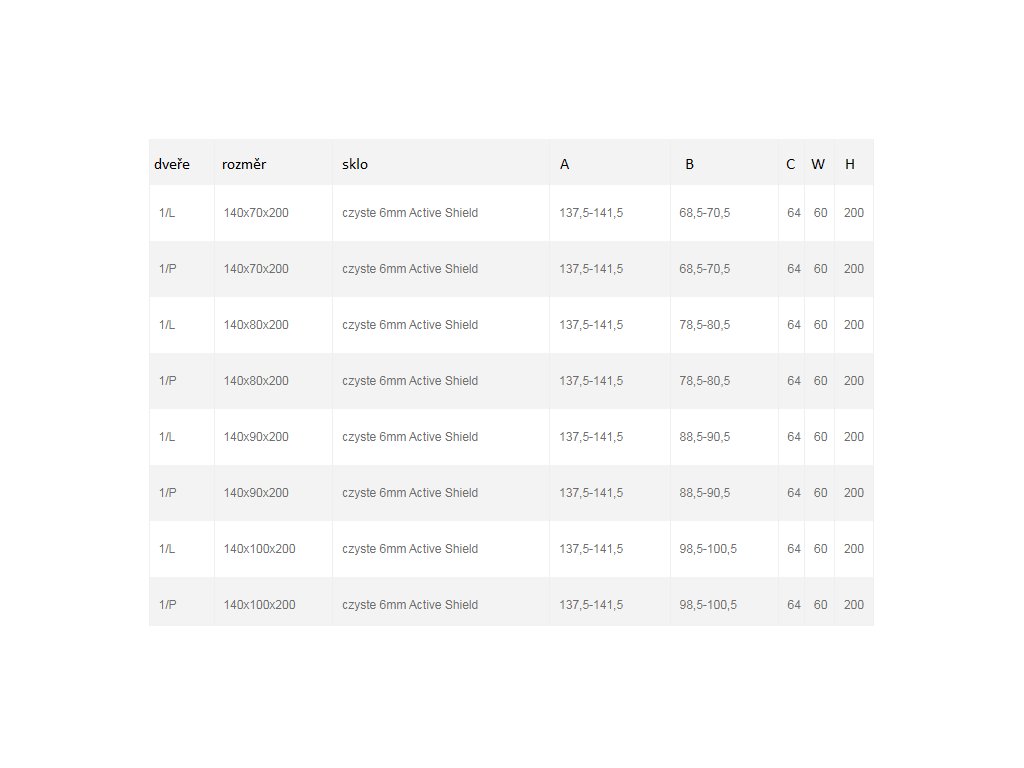Click the "B" column header

[689, 164]
